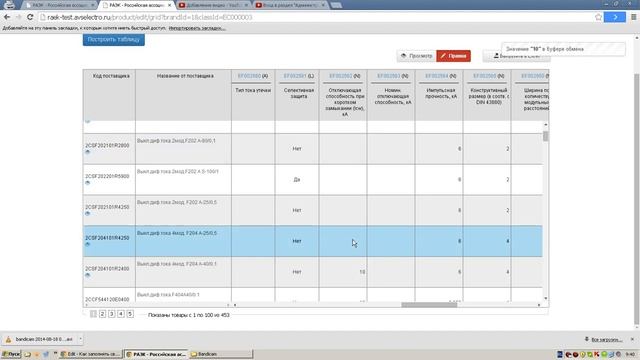Open Конструктивный размер column code link

coord(484,76)
